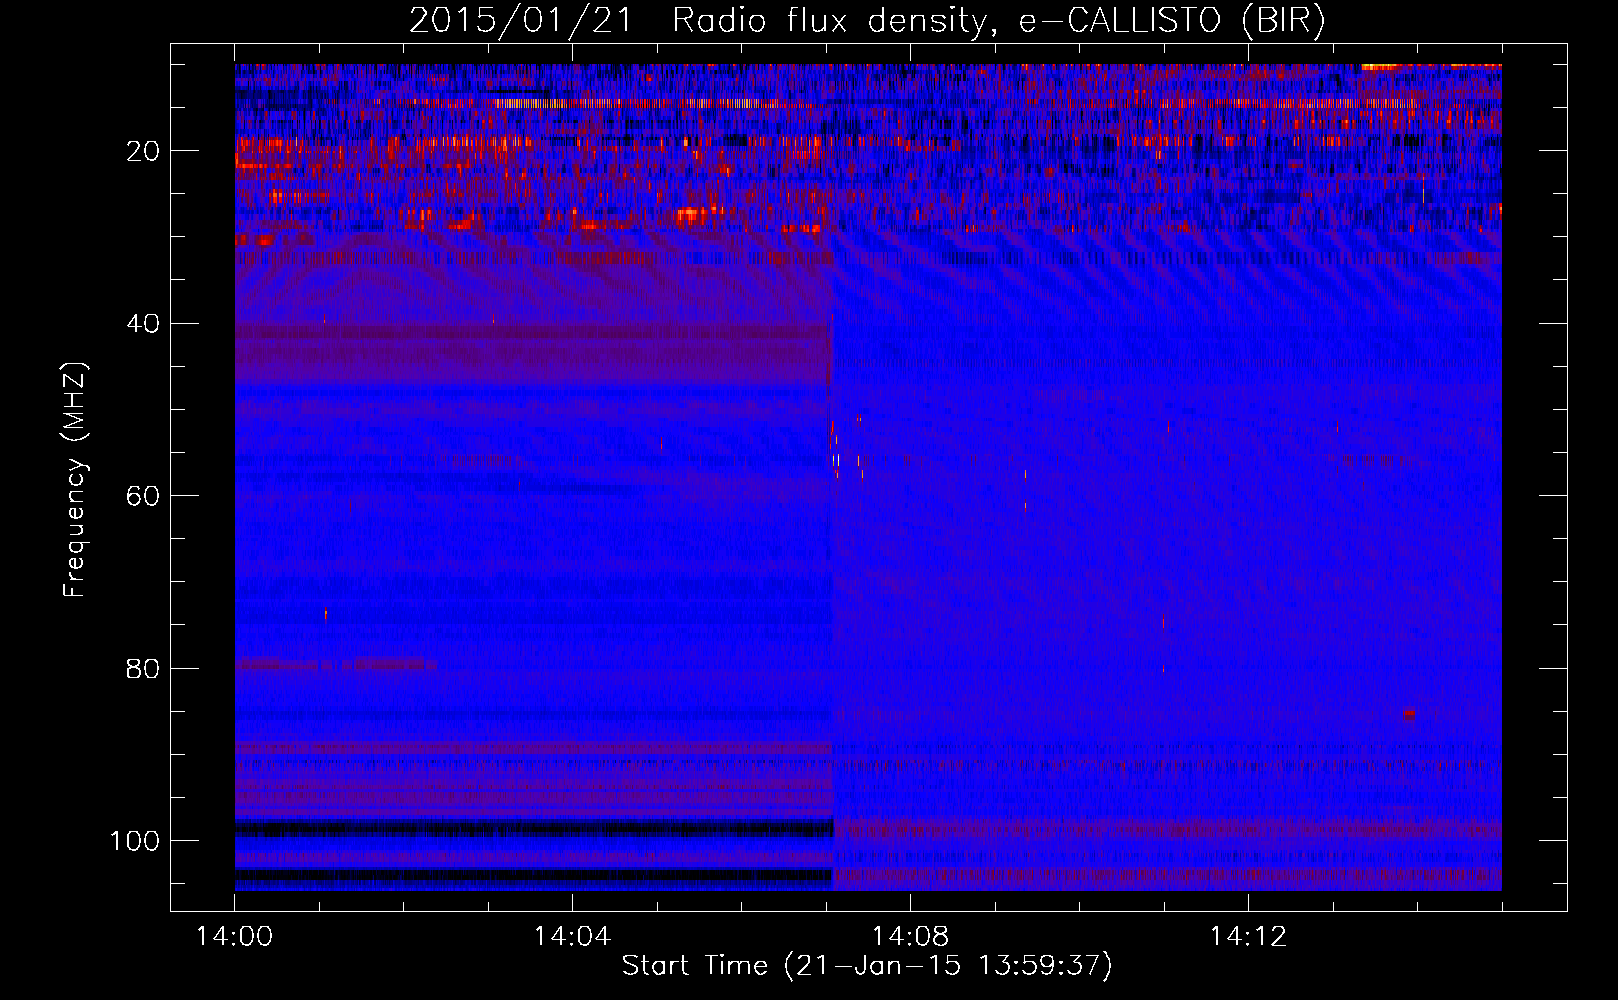Click the 'Frequency (MHZ)' axis label
1618x1000 pixels.
75,480
